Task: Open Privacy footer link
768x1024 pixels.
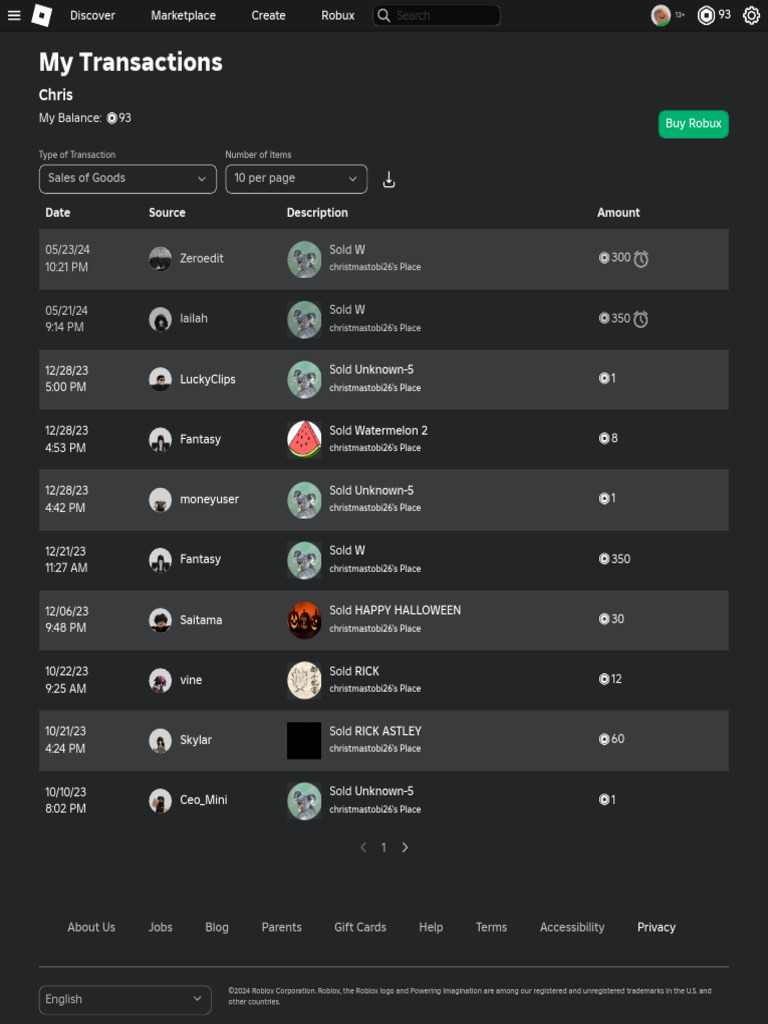Action: 656,927
